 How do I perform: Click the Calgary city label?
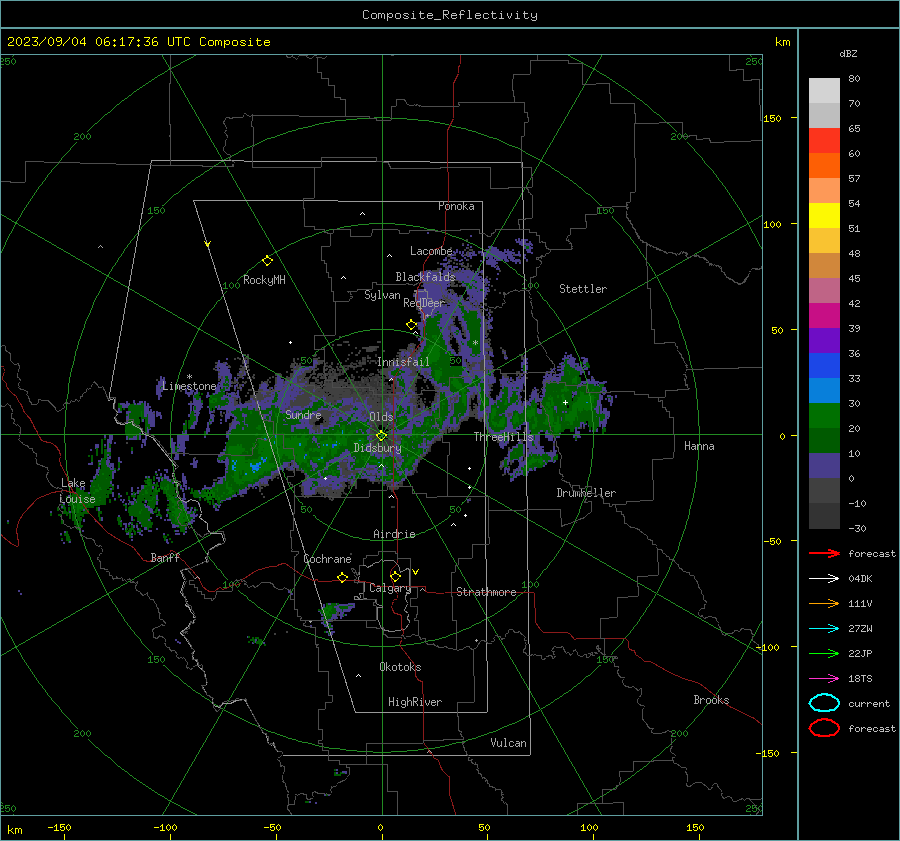click(390, 588)
